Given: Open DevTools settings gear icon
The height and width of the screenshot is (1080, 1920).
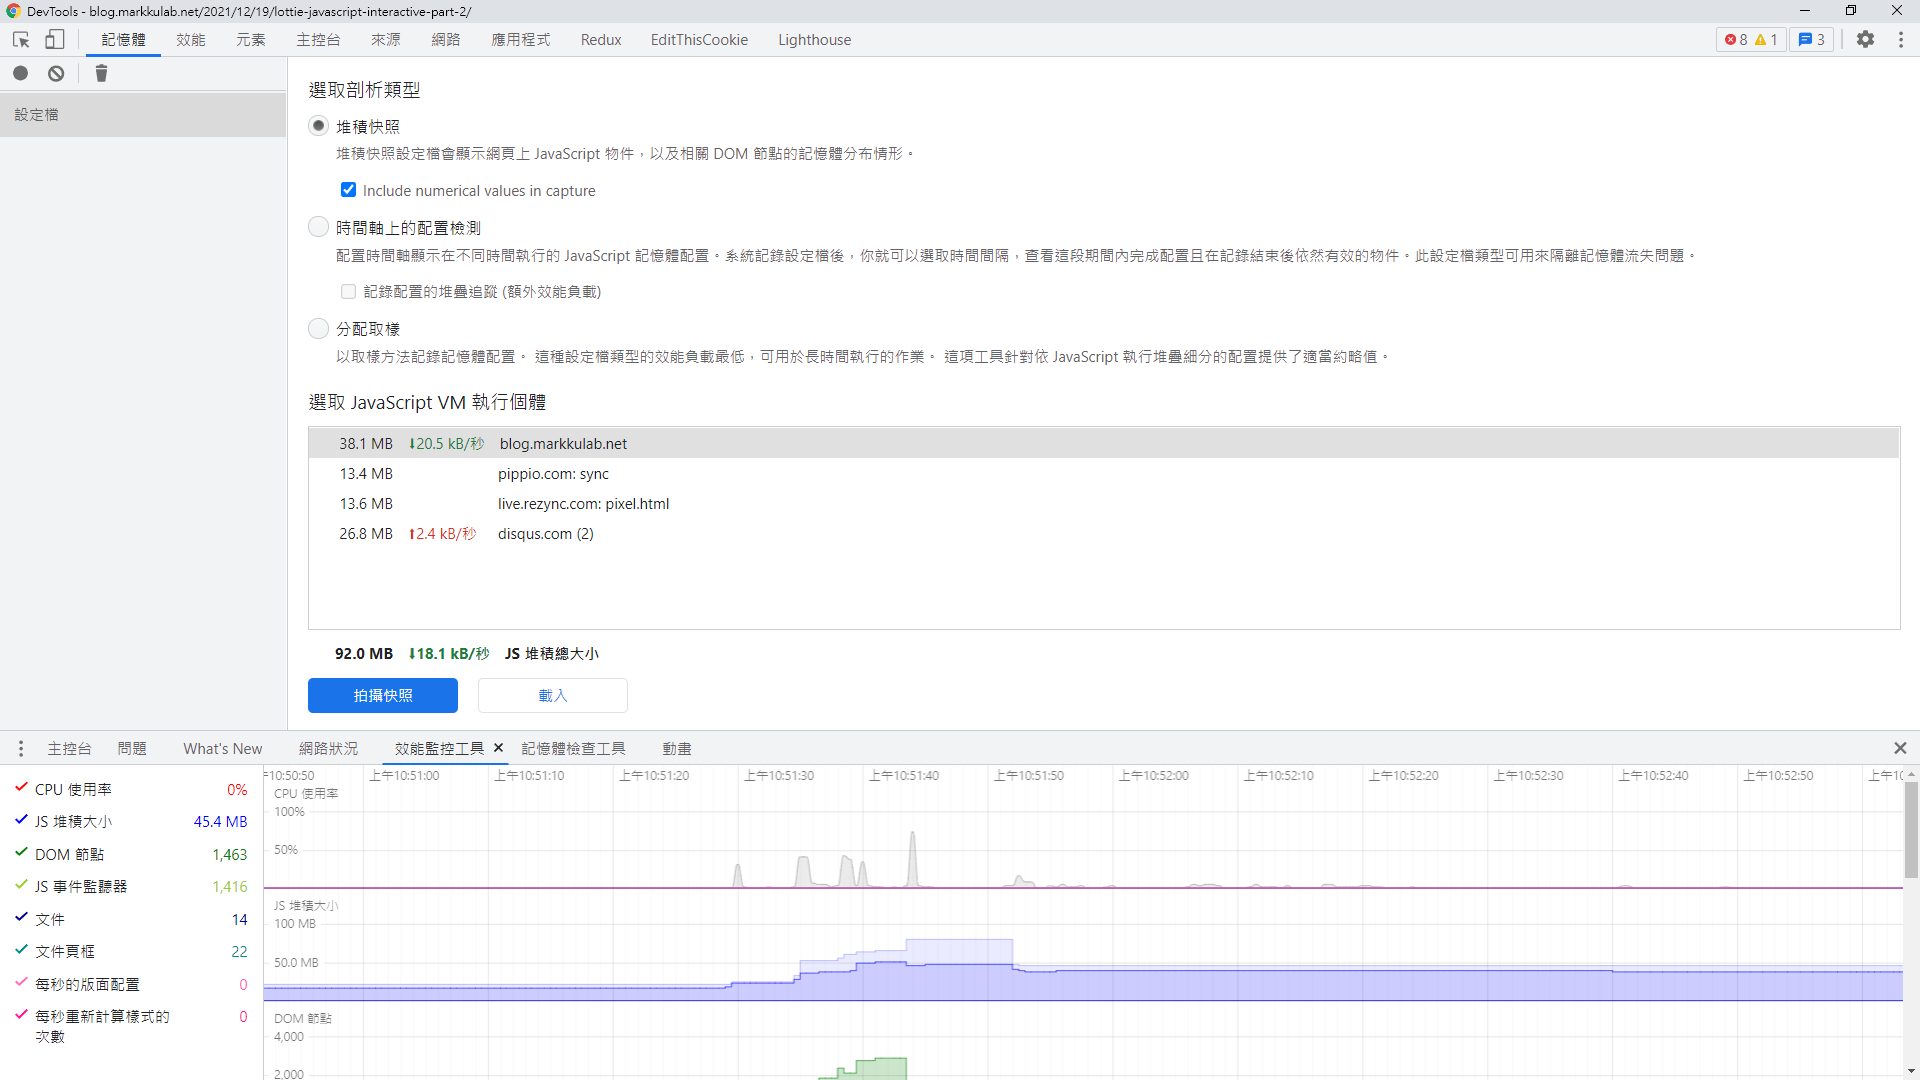Looking at the screenshot, I should pyautogui.click(x=1865, y=40).
